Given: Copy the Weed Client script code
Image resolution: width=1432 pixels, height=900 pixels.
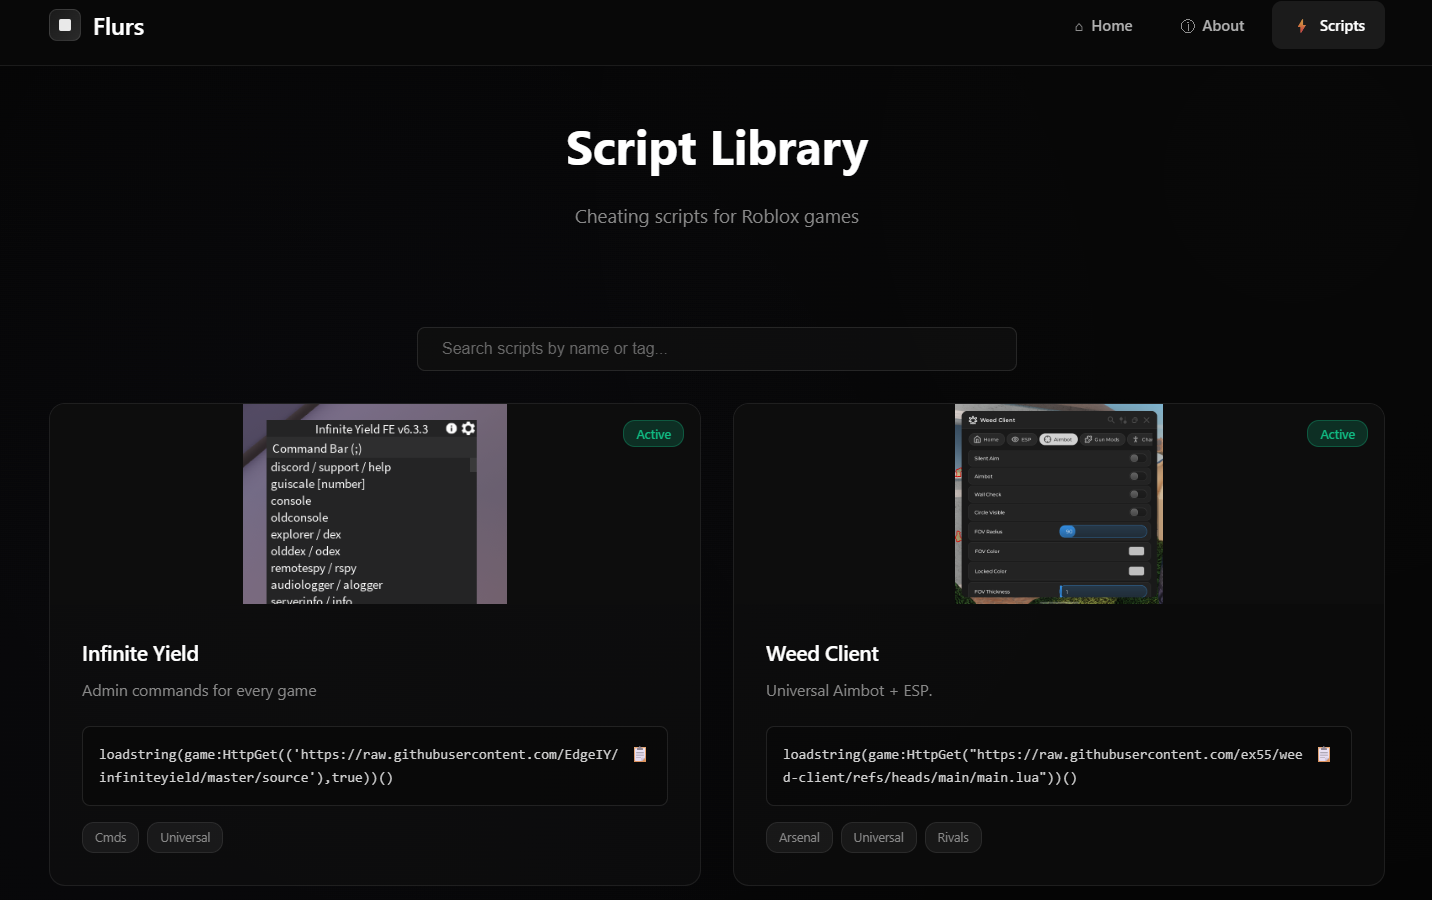Looking at the screenshot, I should (x=1323, y=754).
